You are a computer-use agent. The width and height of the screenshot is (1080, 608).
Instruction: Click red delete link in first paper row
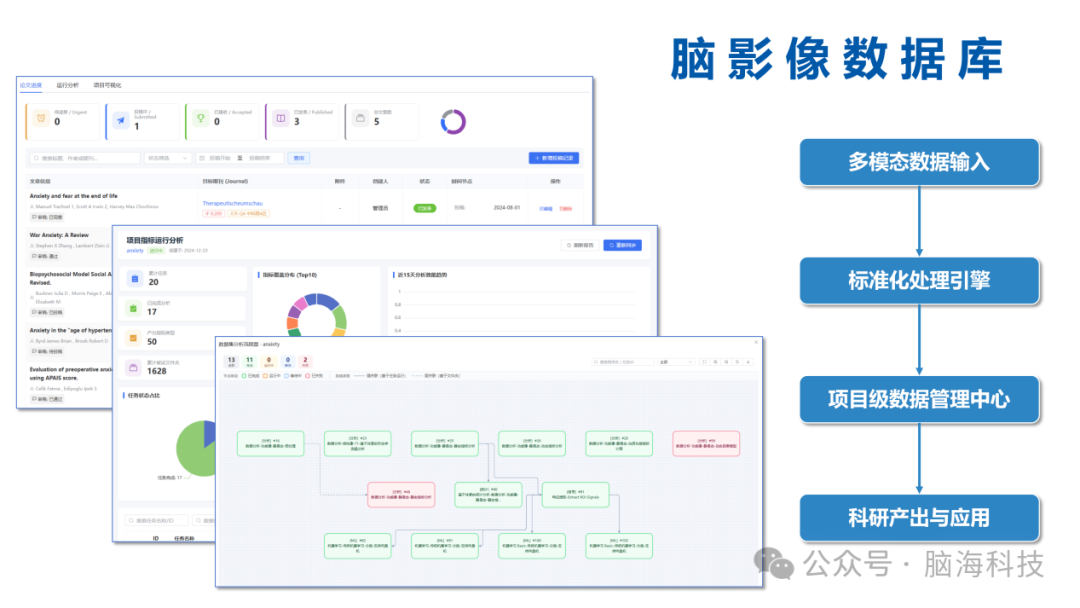click(565, 209)
